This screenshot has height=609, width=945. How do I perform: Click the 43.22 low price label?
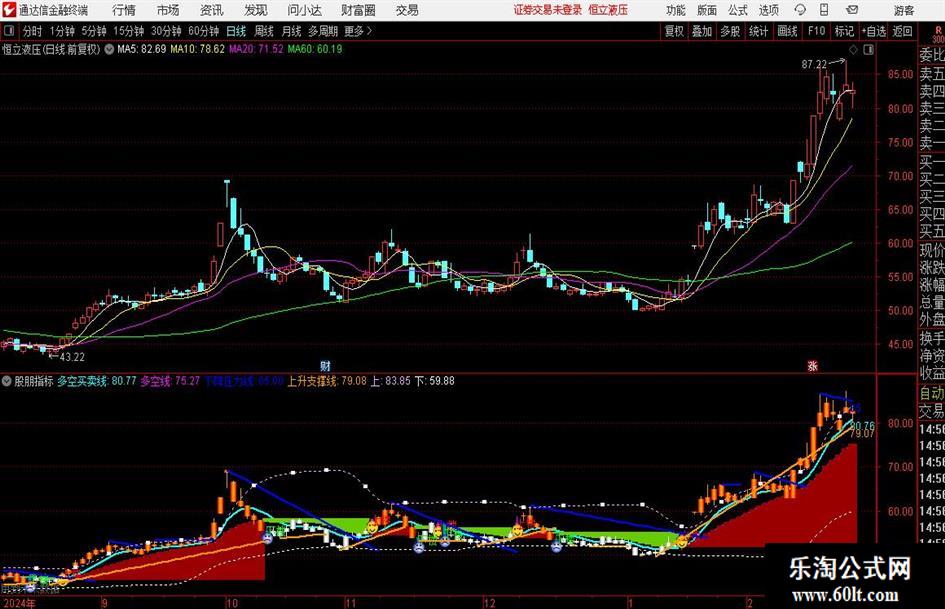pos(72,357)
